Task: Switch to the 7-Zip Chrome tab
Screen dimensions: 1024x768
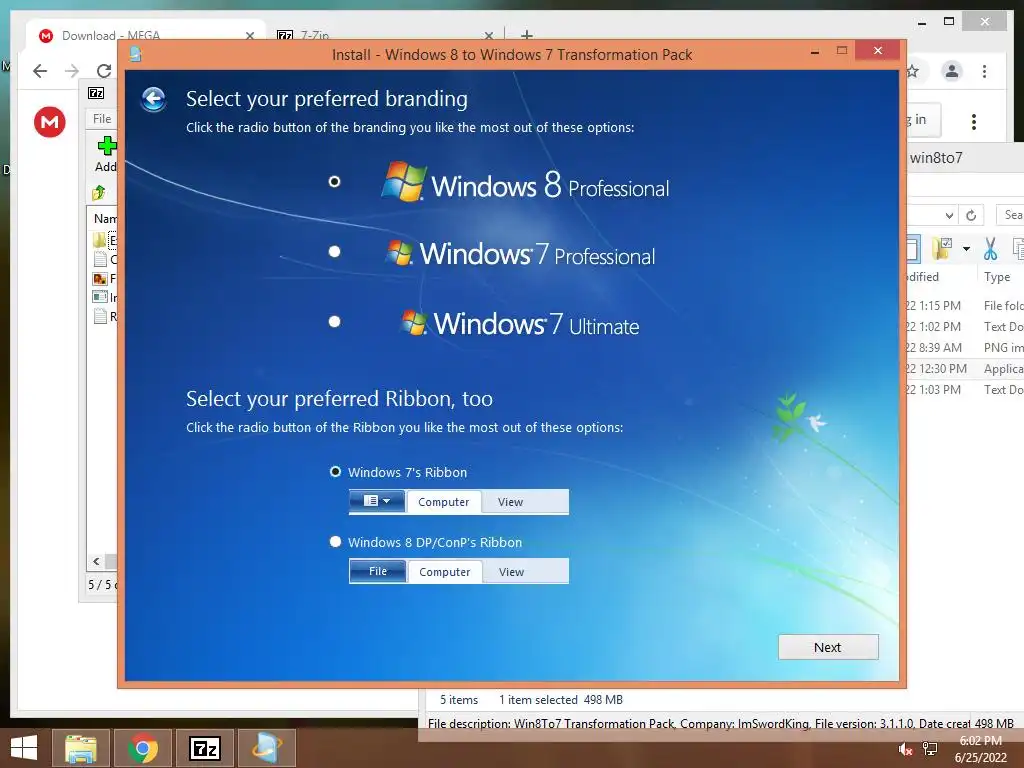Action: click(x=385, y=35)
